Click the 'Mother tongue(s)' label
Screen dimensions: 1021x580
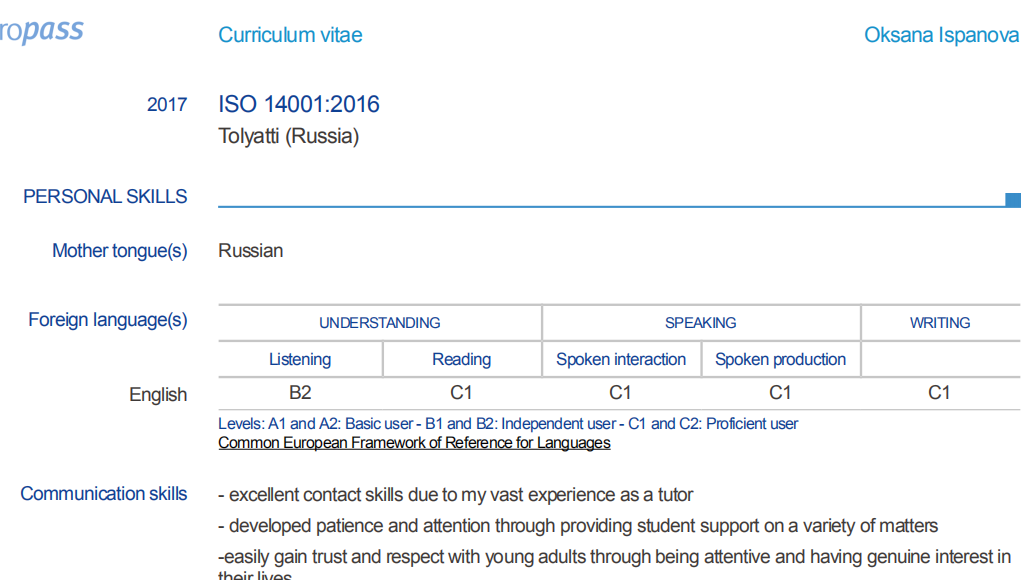[120, 251]
